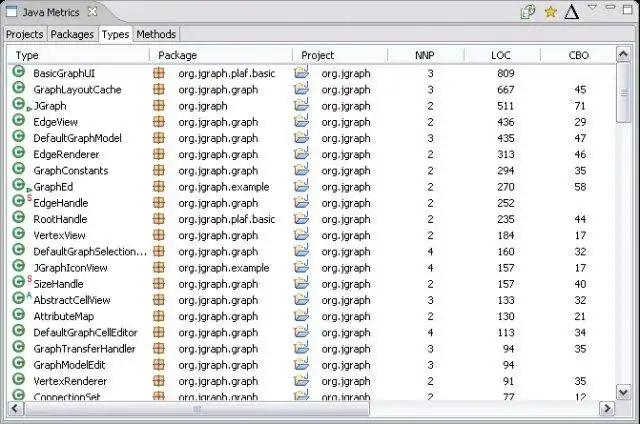Open the view menu dropdown triangle
The image size is (640, 424).
pos(592,7)
